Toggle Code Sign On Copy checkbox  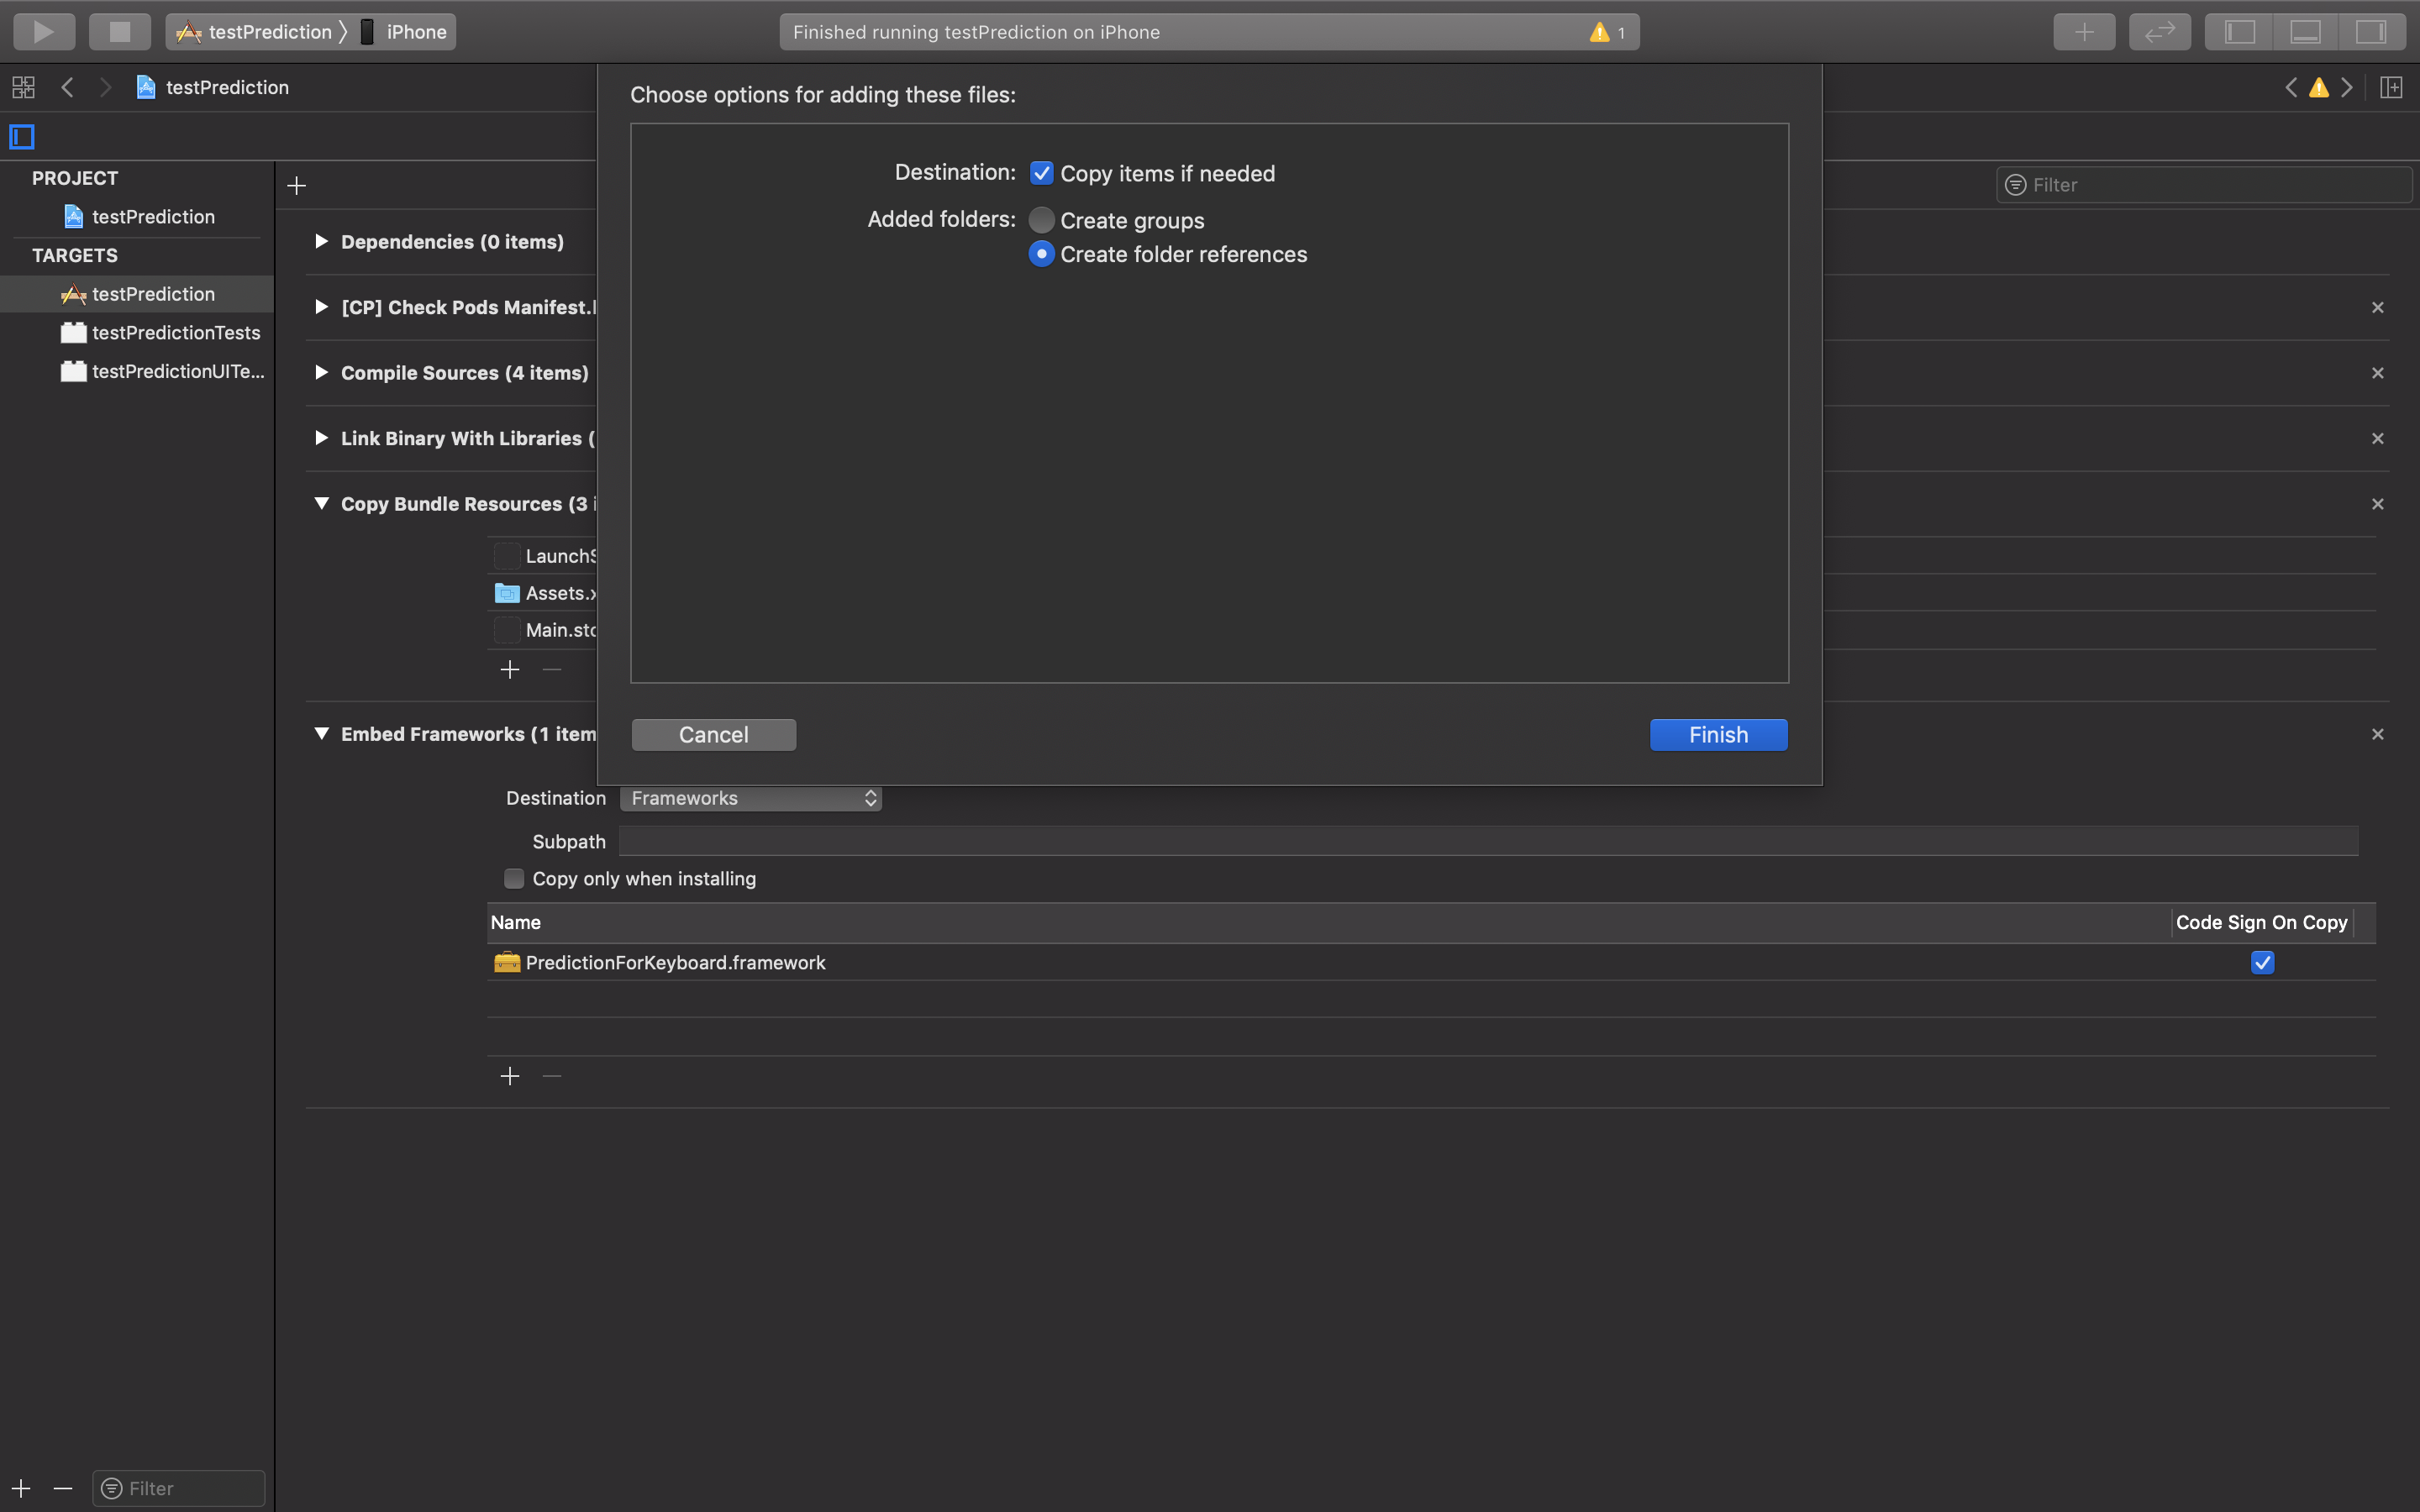[2262, 962]
